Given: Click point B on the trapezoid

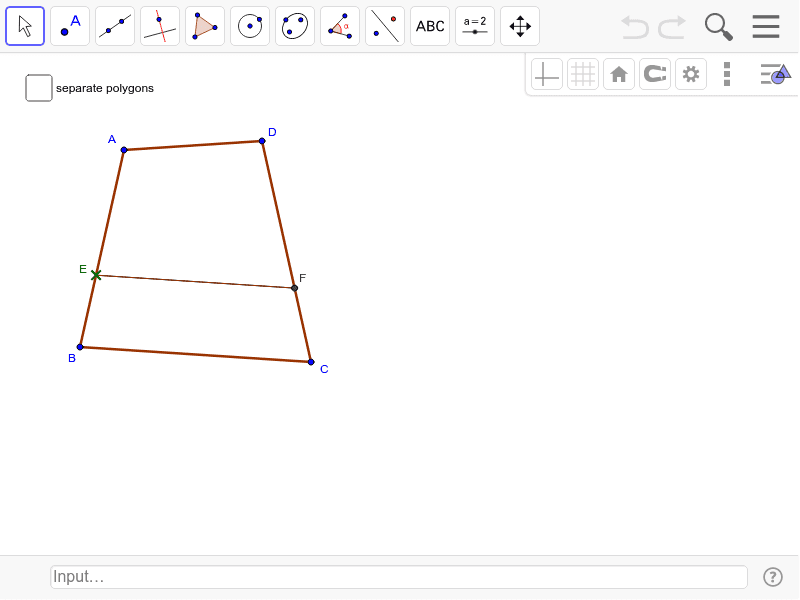Looking at the screenshot, I should click(80, 347).
